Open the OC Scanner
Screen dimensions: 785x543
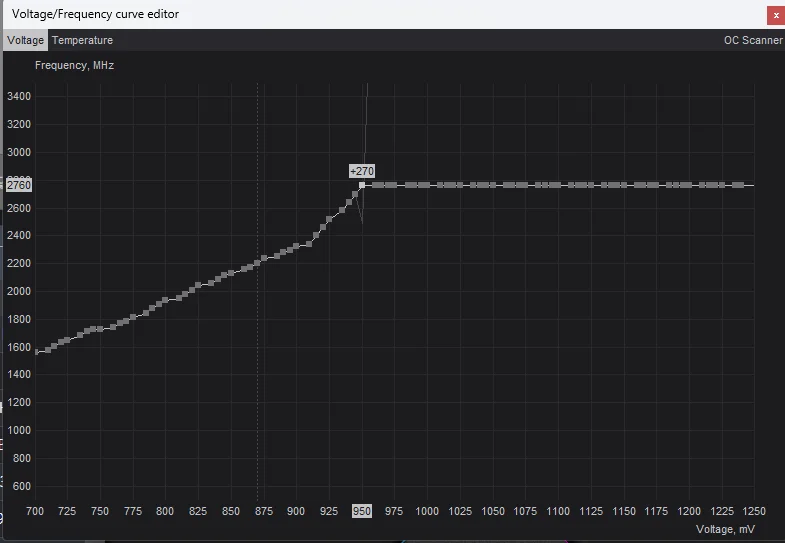pos(753,40)
